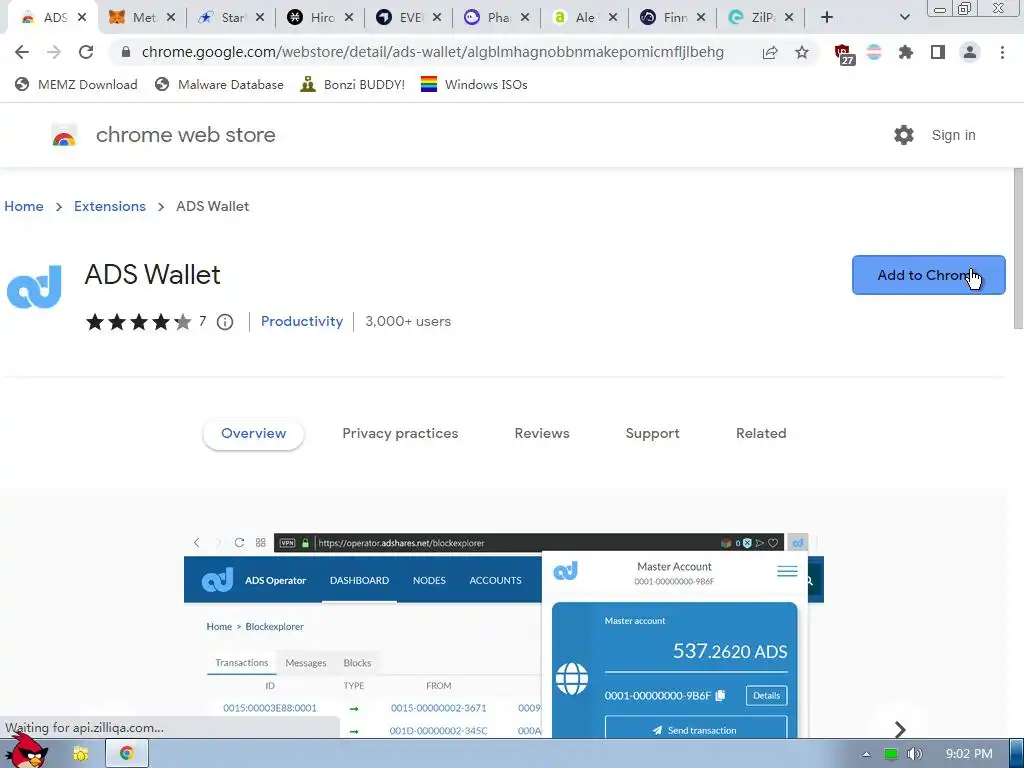Close the Alephium tab
This screenshot has width=1024, height=768.
613,18
